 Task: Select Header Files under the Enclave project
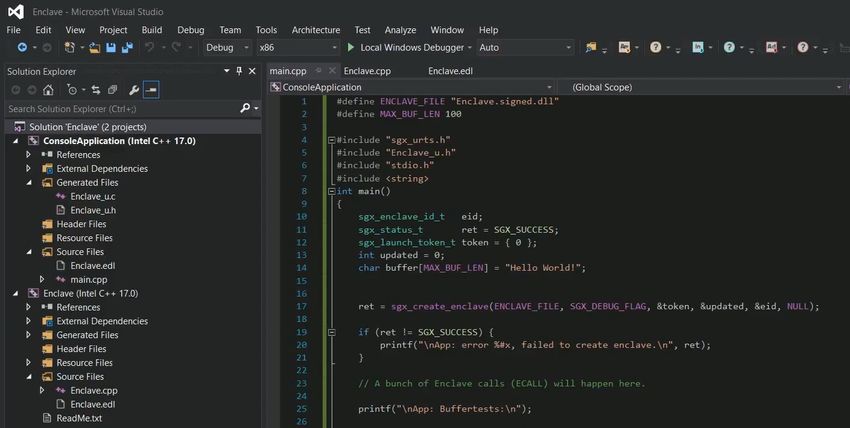pos(81,349)
